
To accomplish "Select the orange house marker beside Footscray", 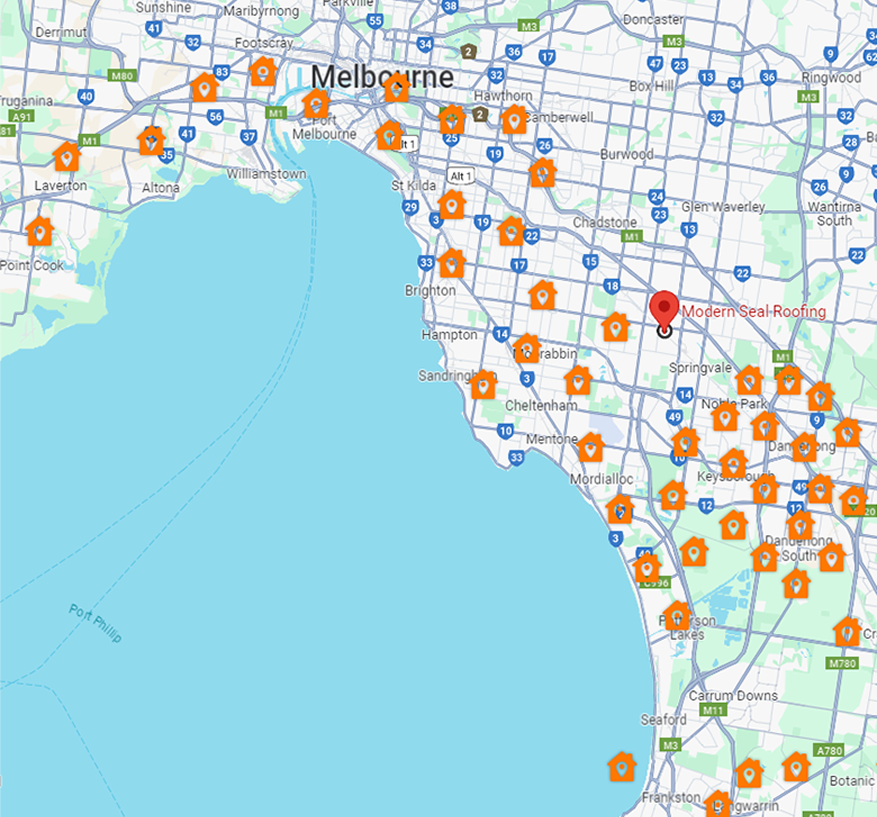I will pyautogui.click(x=263, y=71).
